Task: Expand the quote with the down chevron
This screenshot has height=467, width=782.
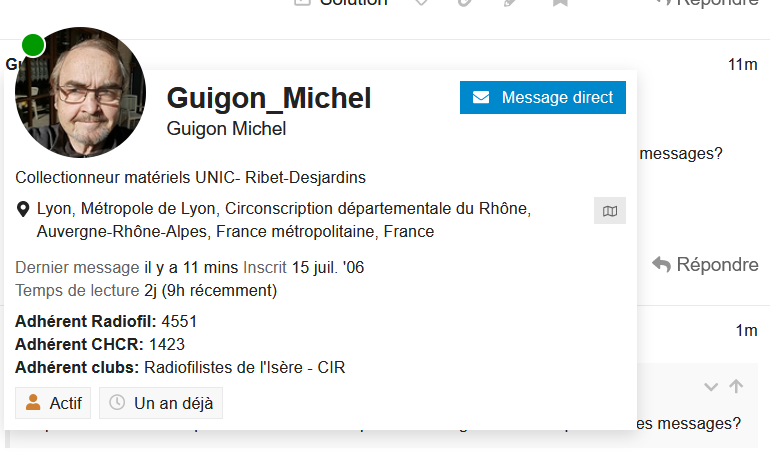Action: coord(711,386)
